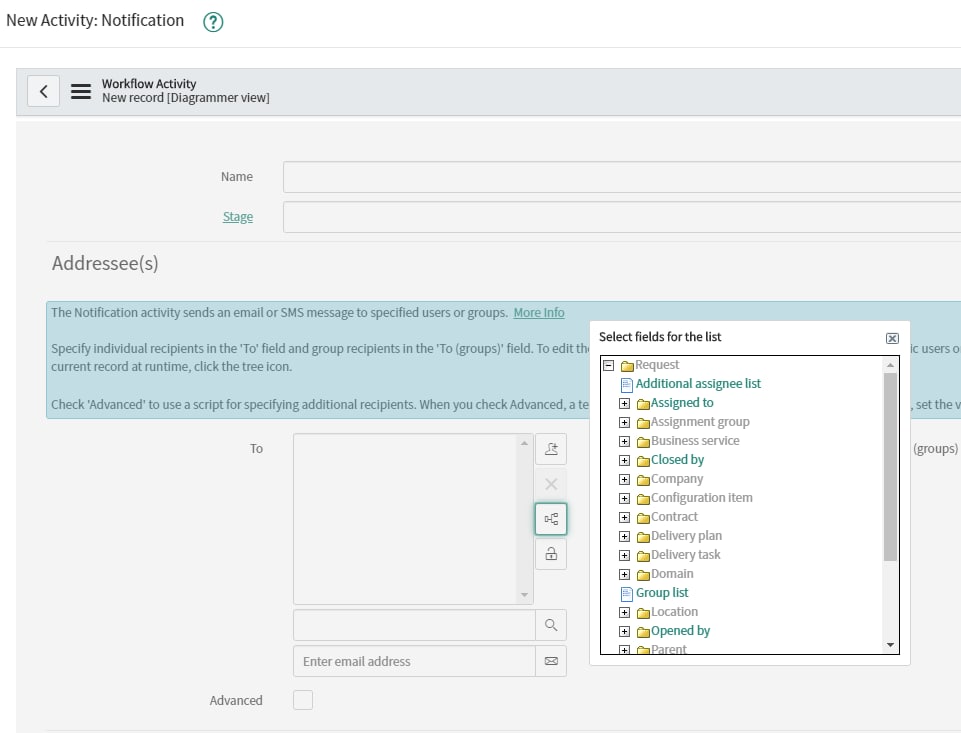961x733 pixels.
Task: Click the Opened by folder icon
Action: tap(643, 632)
